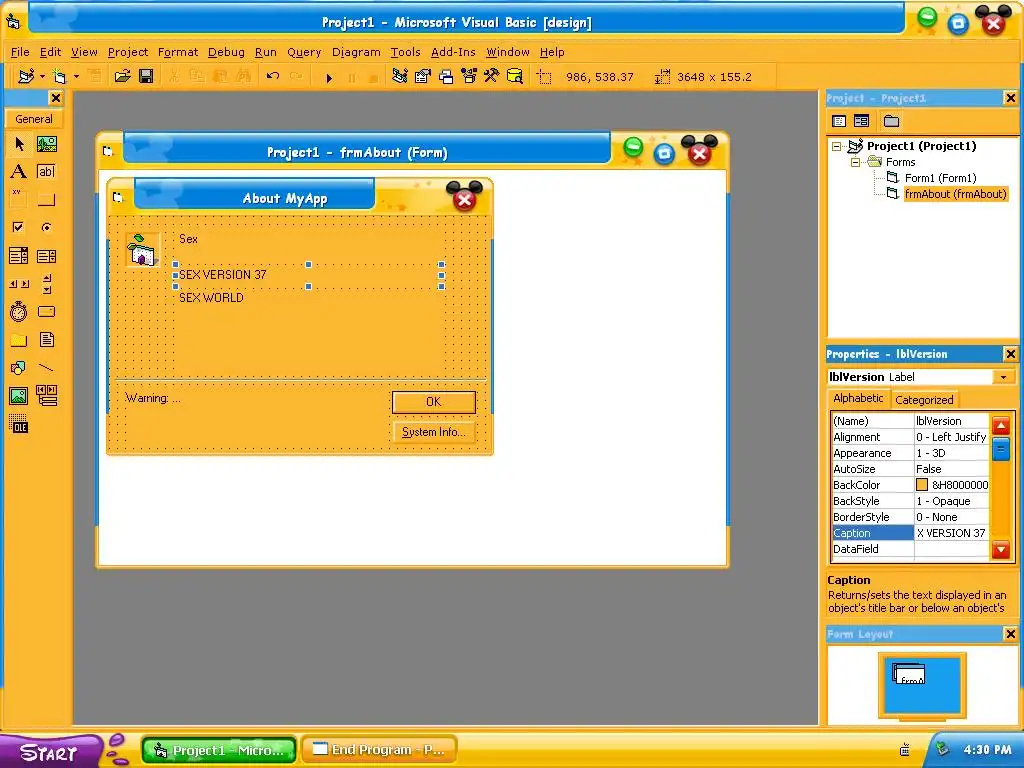This screenshot has height=768, width=1024.
Task: Open the Data View Window icon
Action: tap(515, 76)
